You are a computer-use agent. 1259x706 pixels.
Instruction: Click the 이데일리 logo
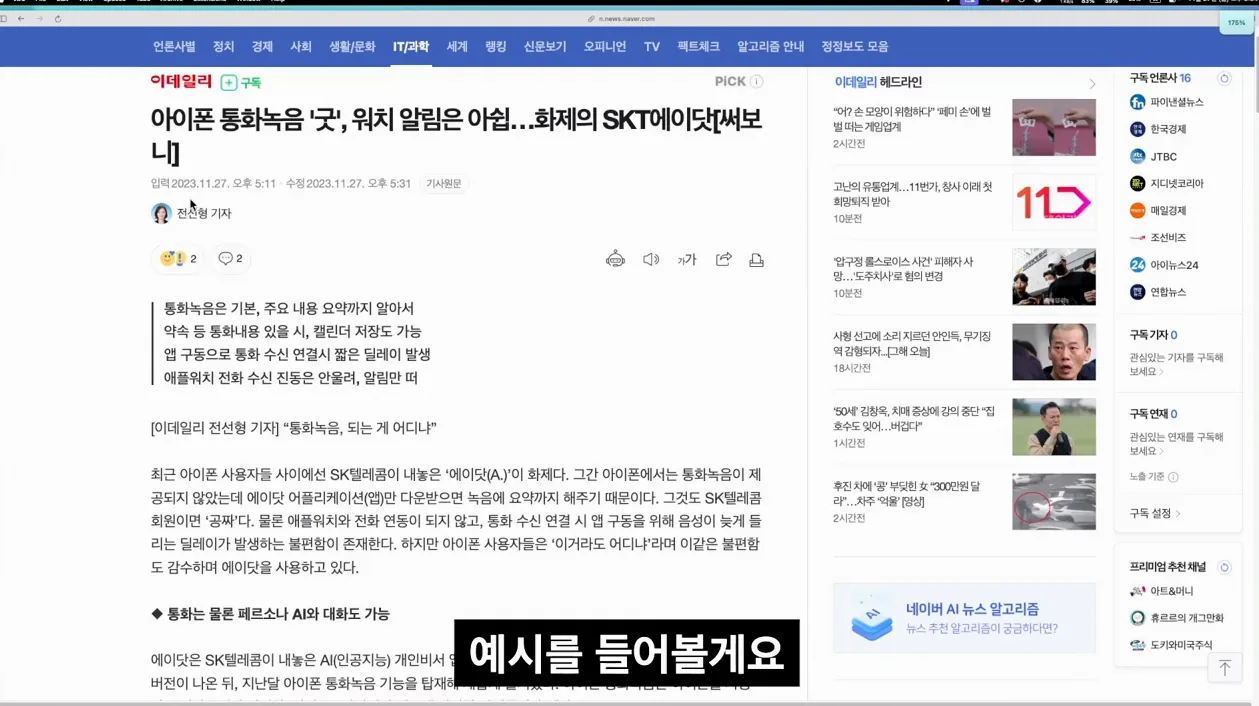coord(181,82)
